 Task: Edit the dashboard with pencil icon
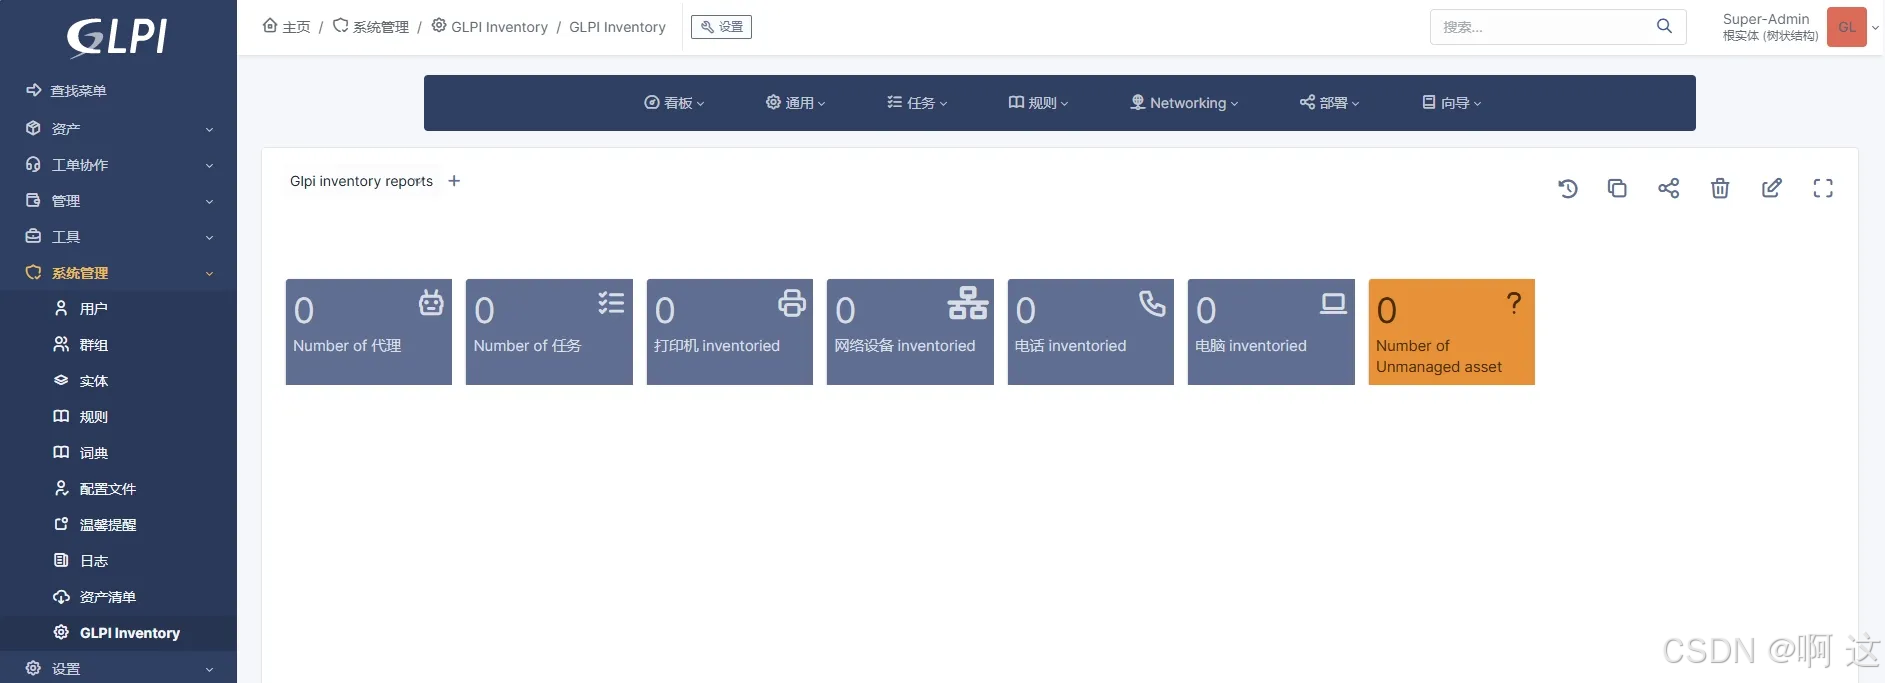1772,188
